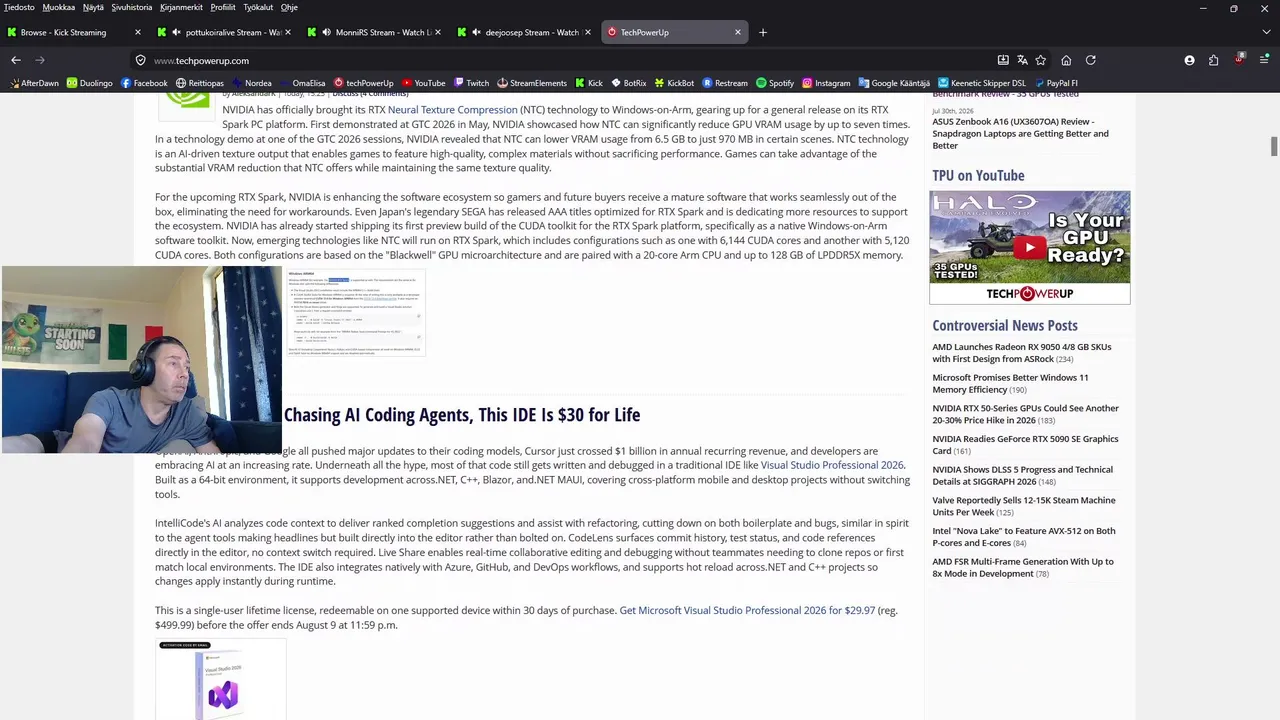The width and height of the screenshot is (1280, 720).
Task: List all tabs dropdown arrow
Action: pos(1264,32)
